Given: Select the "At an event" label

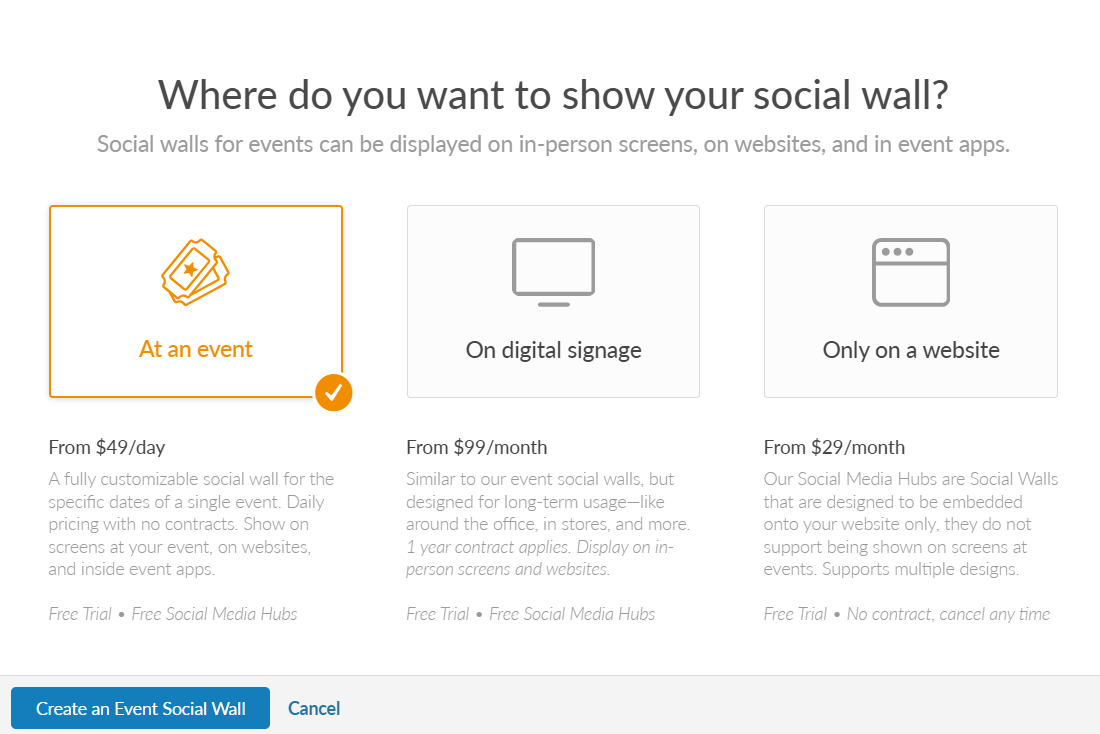Looking at the screenshot, I should pyautogui.click(x=196, y=349).
